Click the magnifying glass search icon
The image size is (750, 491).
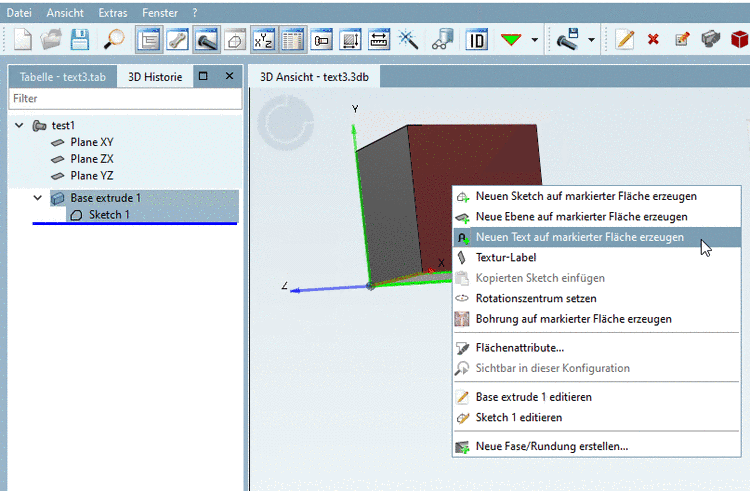click(x=114, y=39)
